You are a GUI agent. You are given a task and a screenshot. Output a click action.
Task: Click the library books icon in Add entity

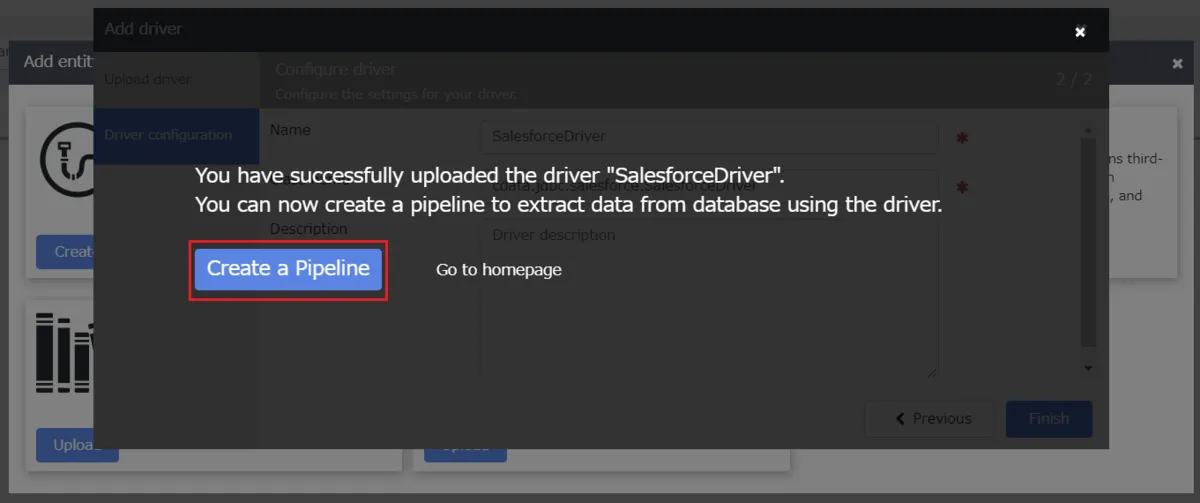click(x=64, y=352)
